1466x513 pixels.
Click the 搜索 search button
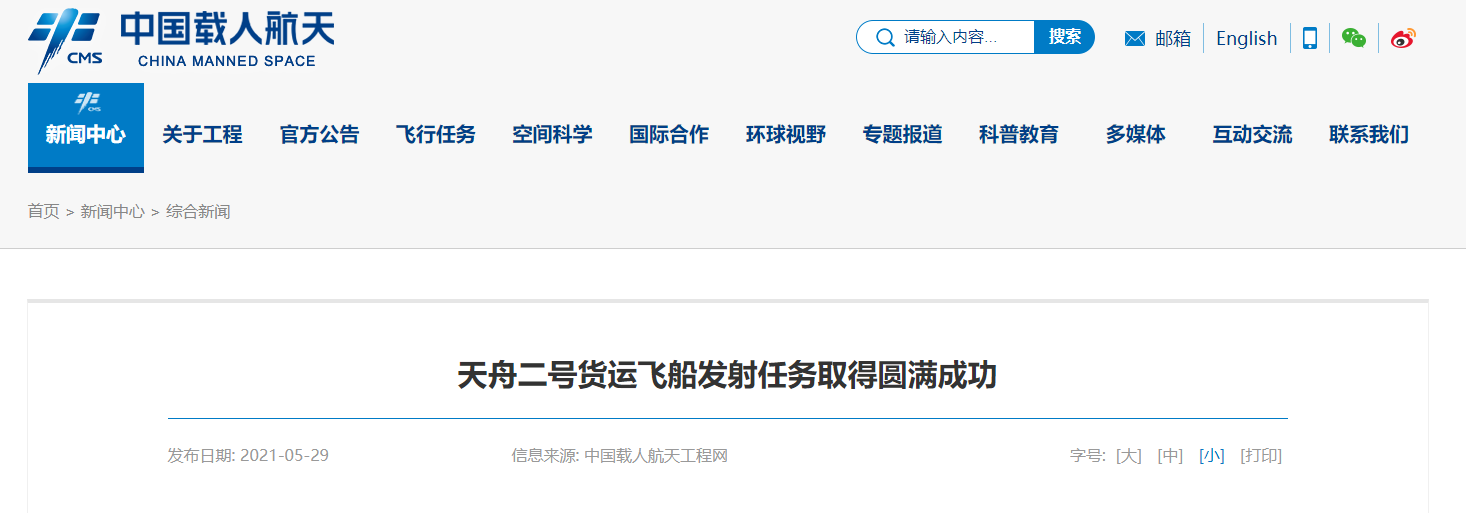[1064, 37]
